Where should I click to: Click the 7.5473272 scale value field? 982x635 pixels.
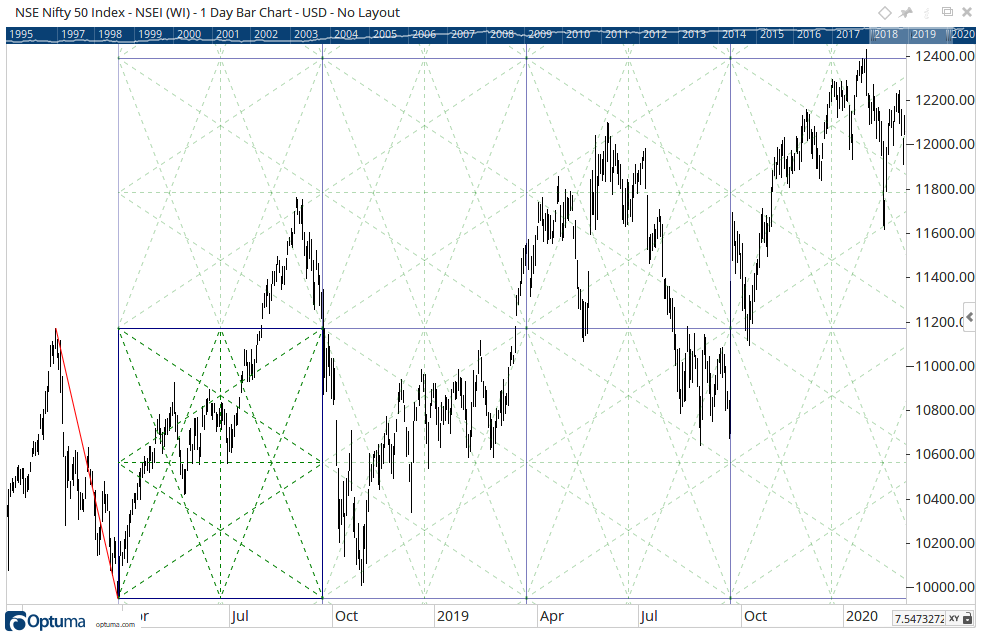click(919, 618)
